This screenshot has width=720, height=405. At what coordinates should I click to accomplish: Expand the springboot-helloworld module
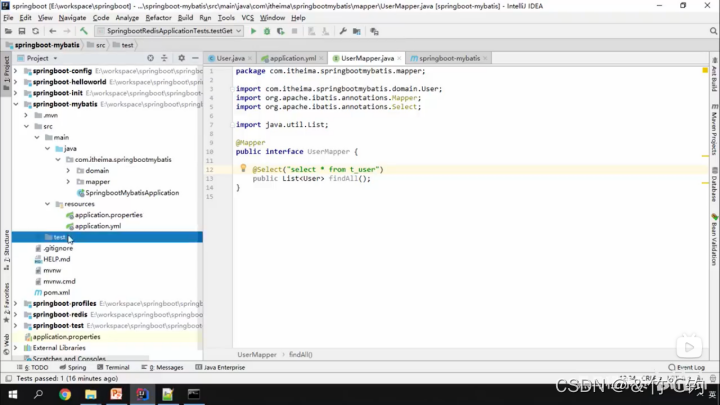tap(16, 82)
